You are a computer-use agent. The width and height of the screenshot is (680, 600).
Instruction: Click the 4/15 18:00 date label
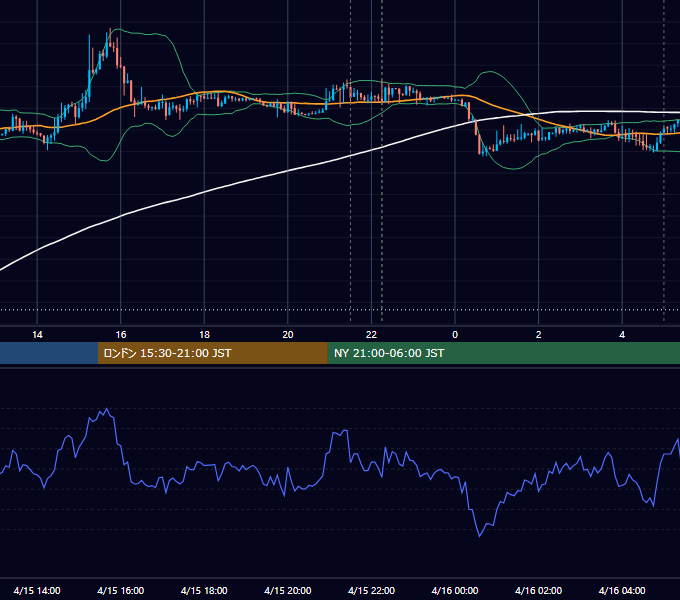[x=204, y=590]
